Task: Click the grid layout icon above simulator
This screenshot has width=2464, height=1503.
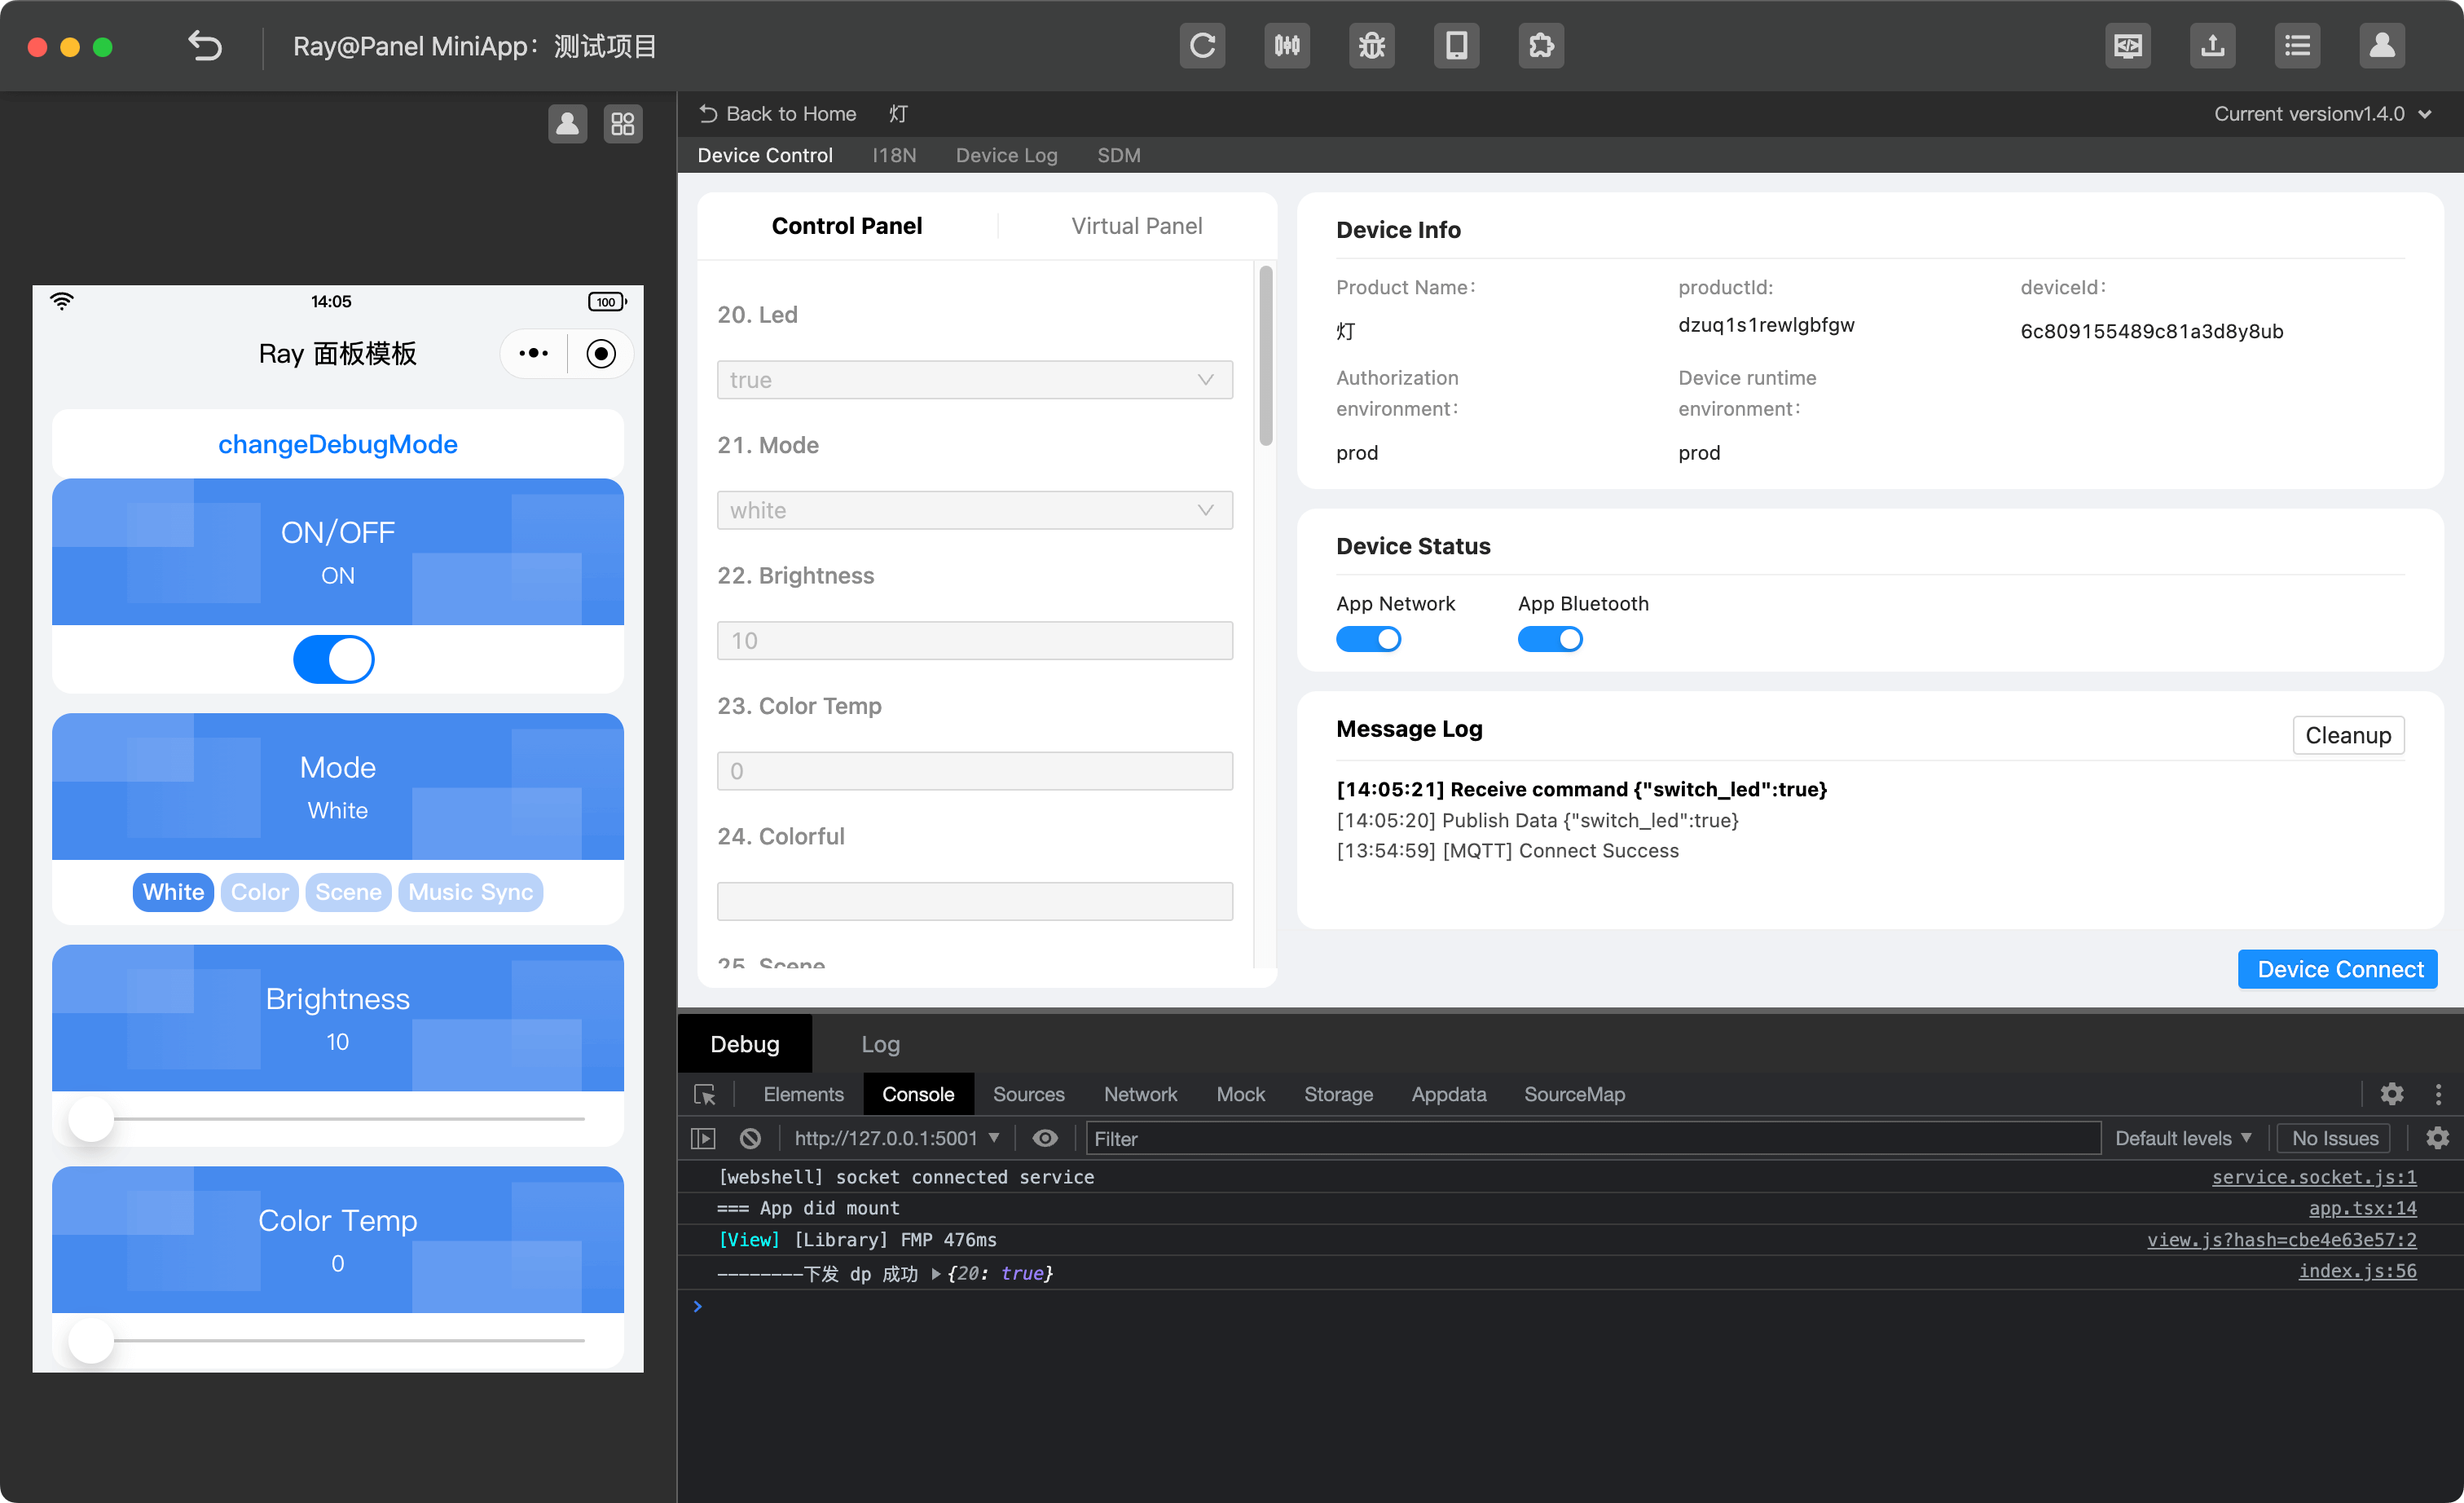Action: click(622, 124)
